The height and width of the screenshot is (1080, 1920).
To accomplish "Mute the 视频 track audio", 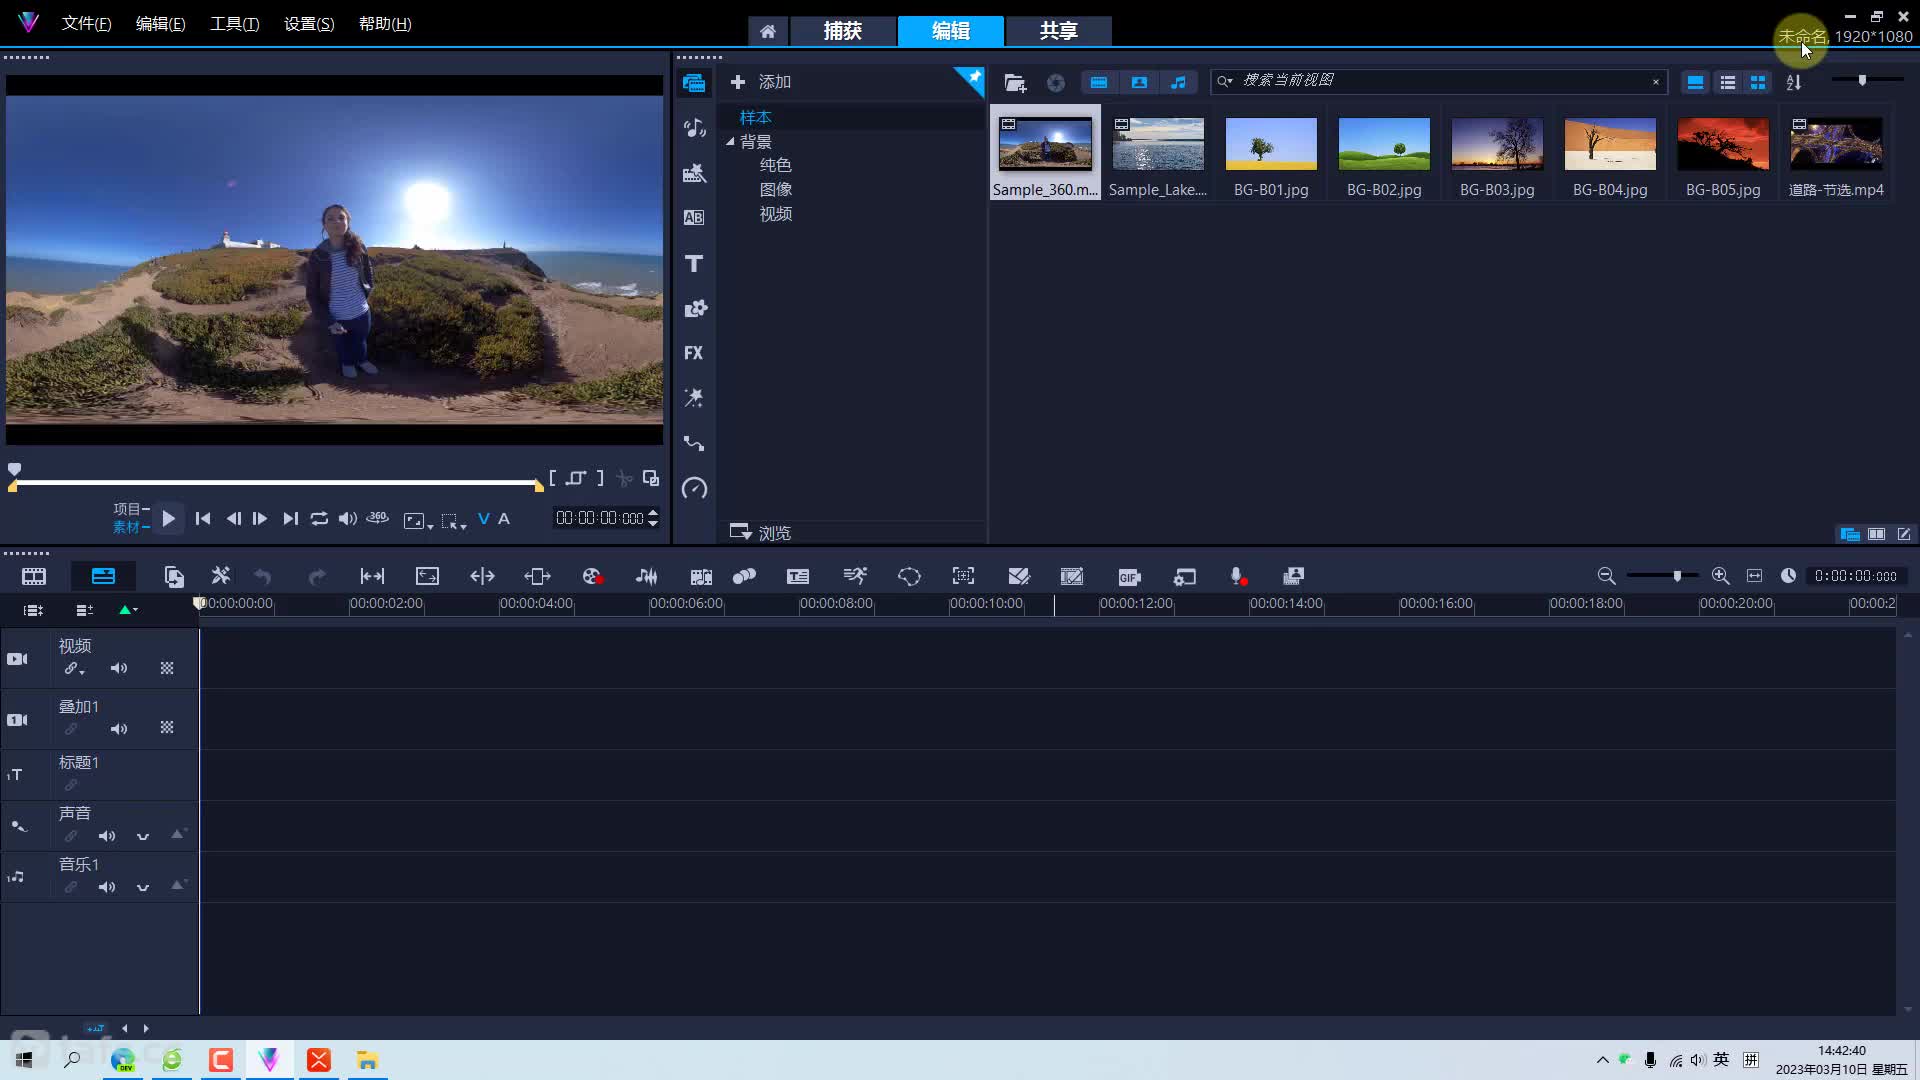I will pyautogui.click(x=119, y=668).
